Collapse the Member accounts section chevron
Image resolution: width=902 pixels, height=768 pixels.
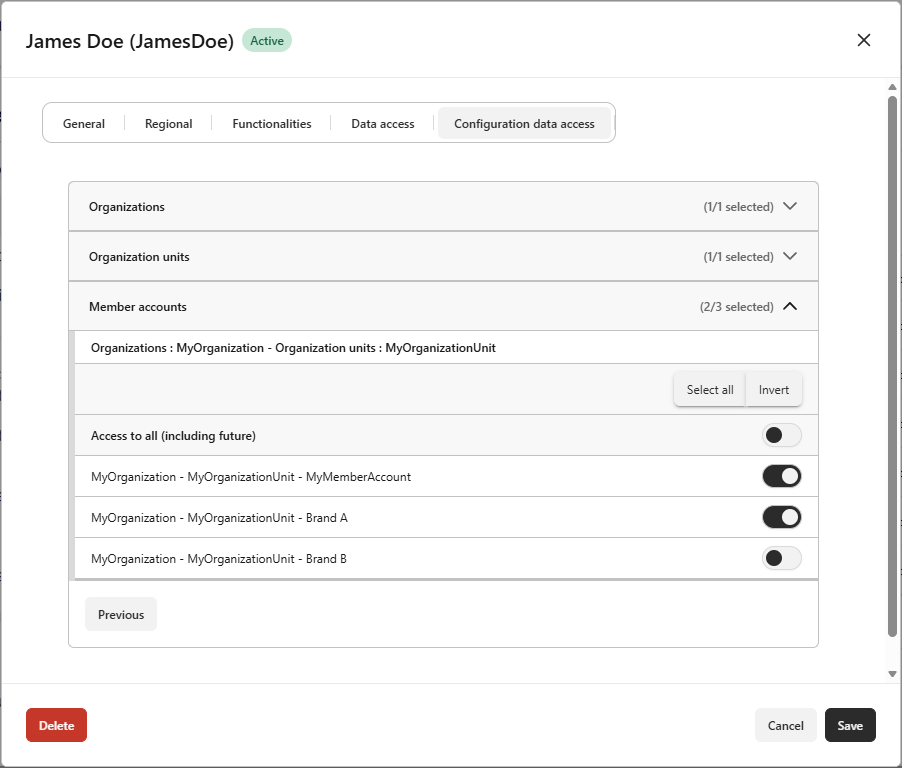tap(790, 307)
